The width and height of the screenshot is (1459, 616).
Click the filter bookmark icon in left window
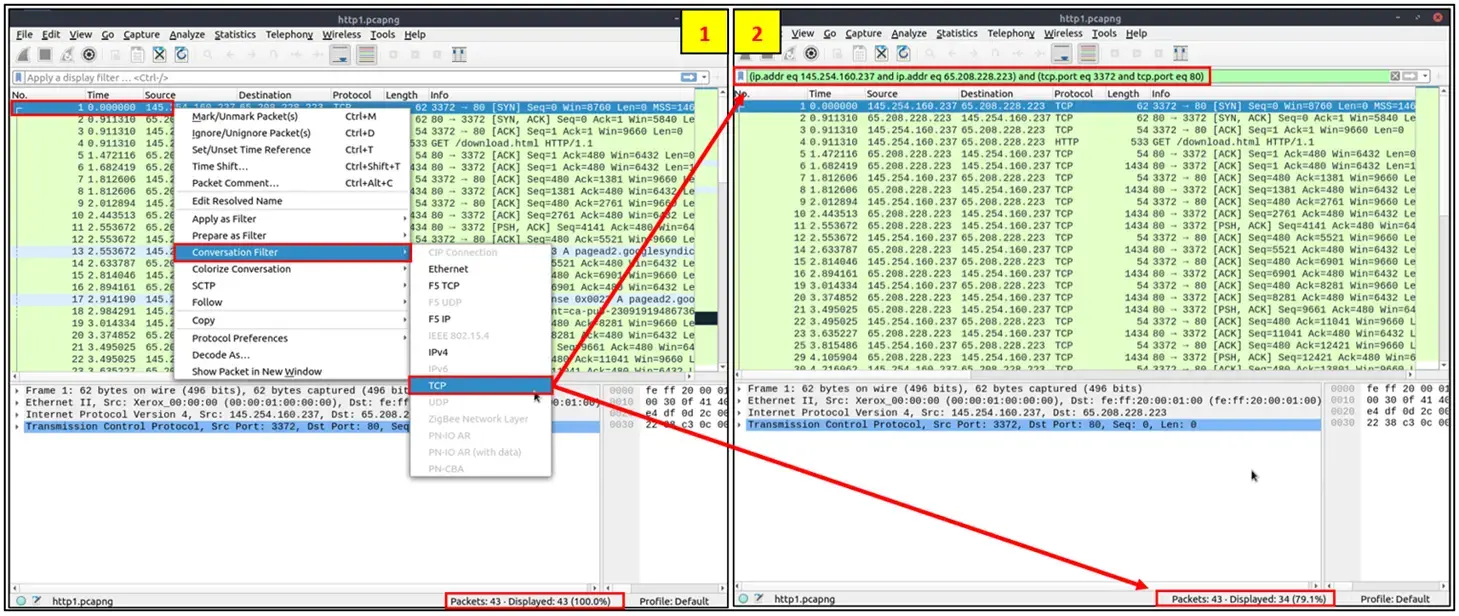point(18,77)
